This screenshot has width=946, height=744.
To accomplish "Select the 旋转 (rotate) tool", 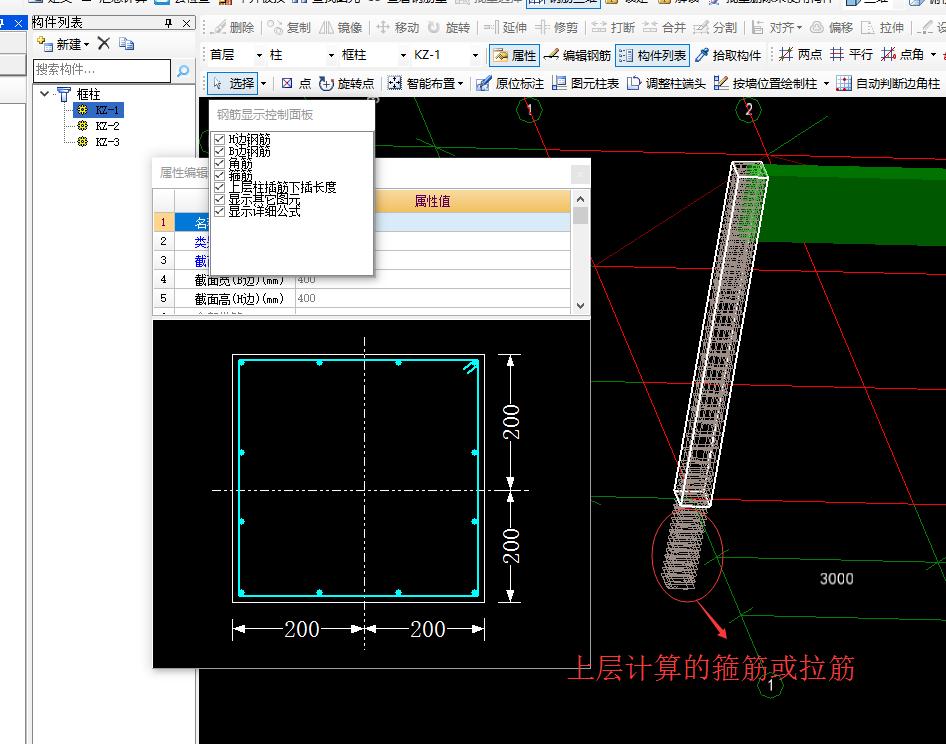I will (449, 27).
